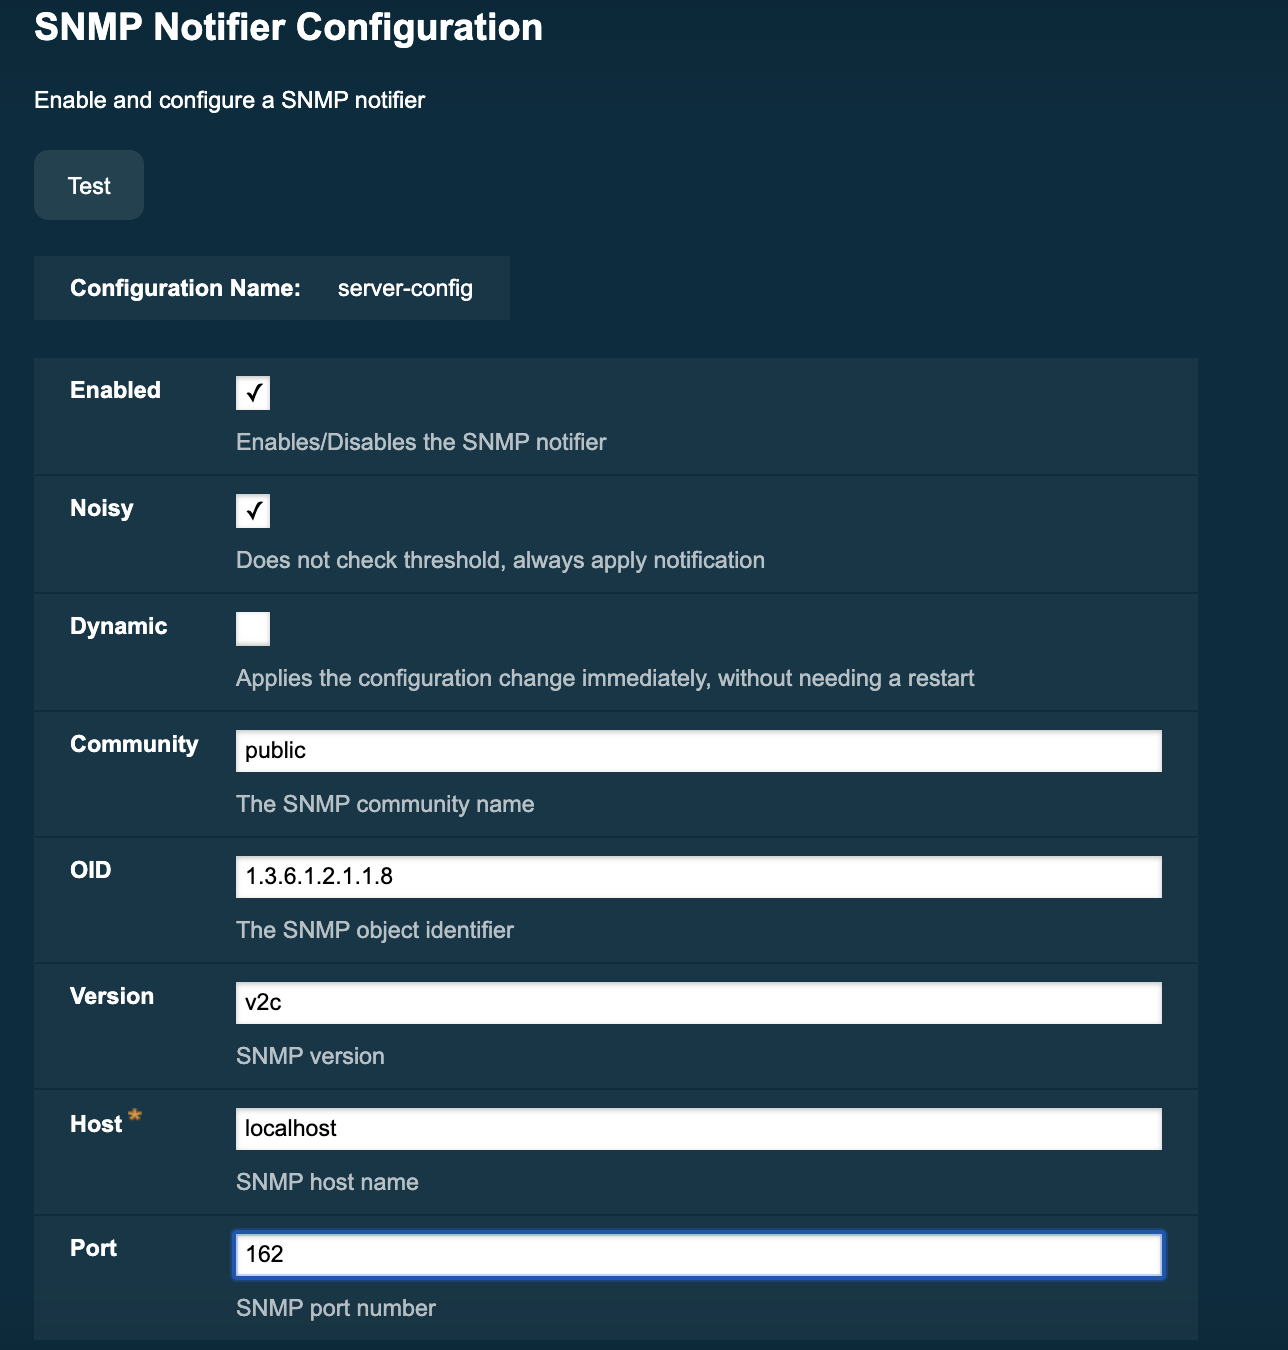This screenshot has height=1350, width=1288.
Task: Select the Community name input field
Action: pos(698,750)
